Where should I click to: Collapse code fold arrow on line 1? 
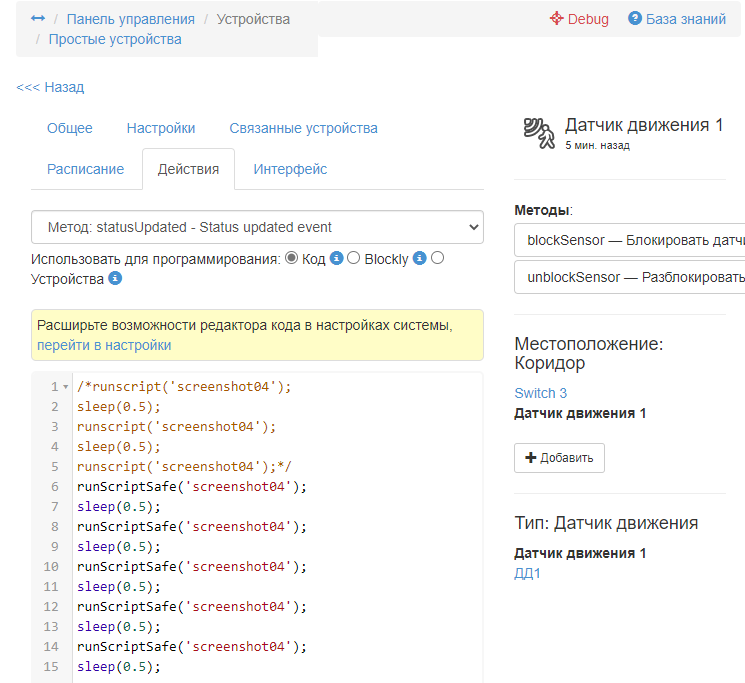66,387
